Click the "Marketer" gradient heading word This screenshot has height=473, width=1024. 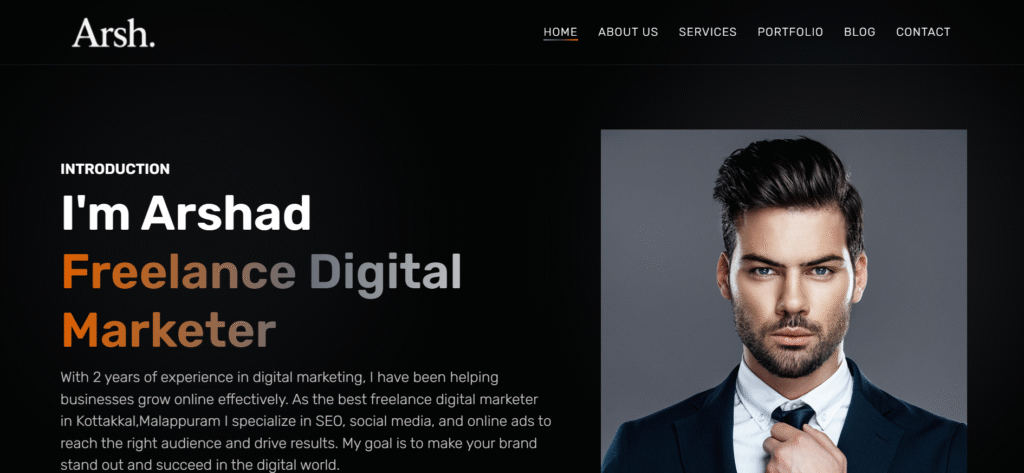click(168, 329)
